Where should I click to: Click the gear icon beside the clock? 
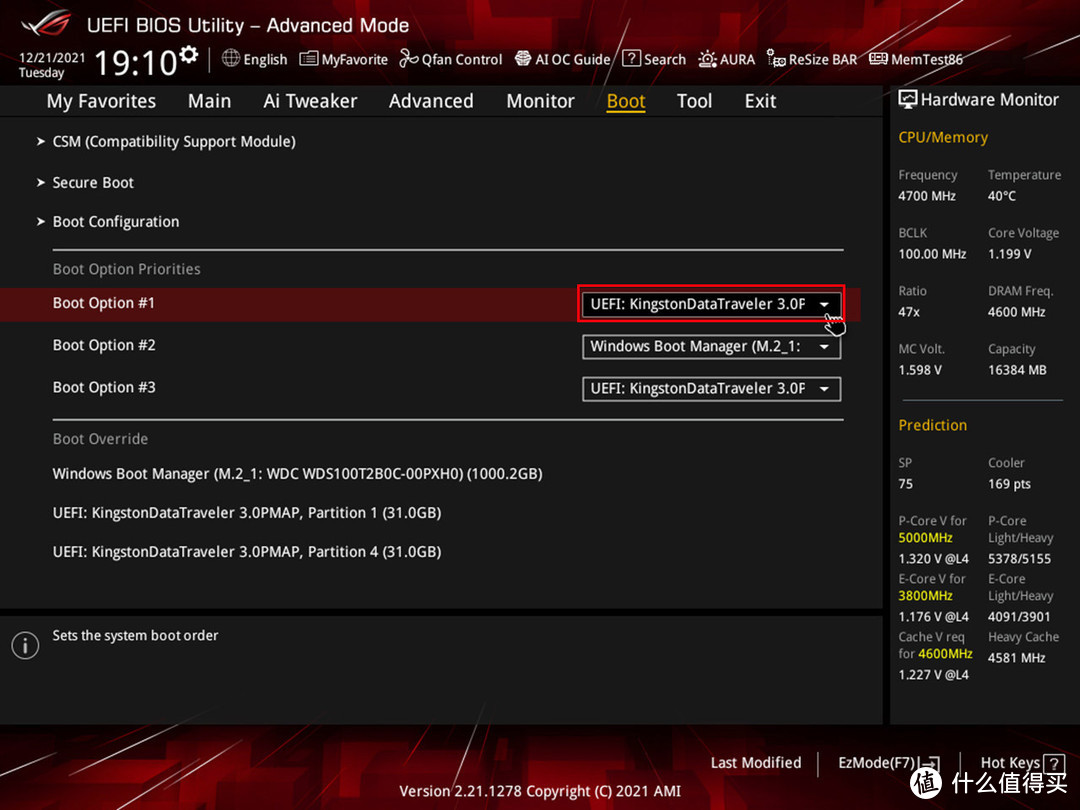(x=188, y=54)
